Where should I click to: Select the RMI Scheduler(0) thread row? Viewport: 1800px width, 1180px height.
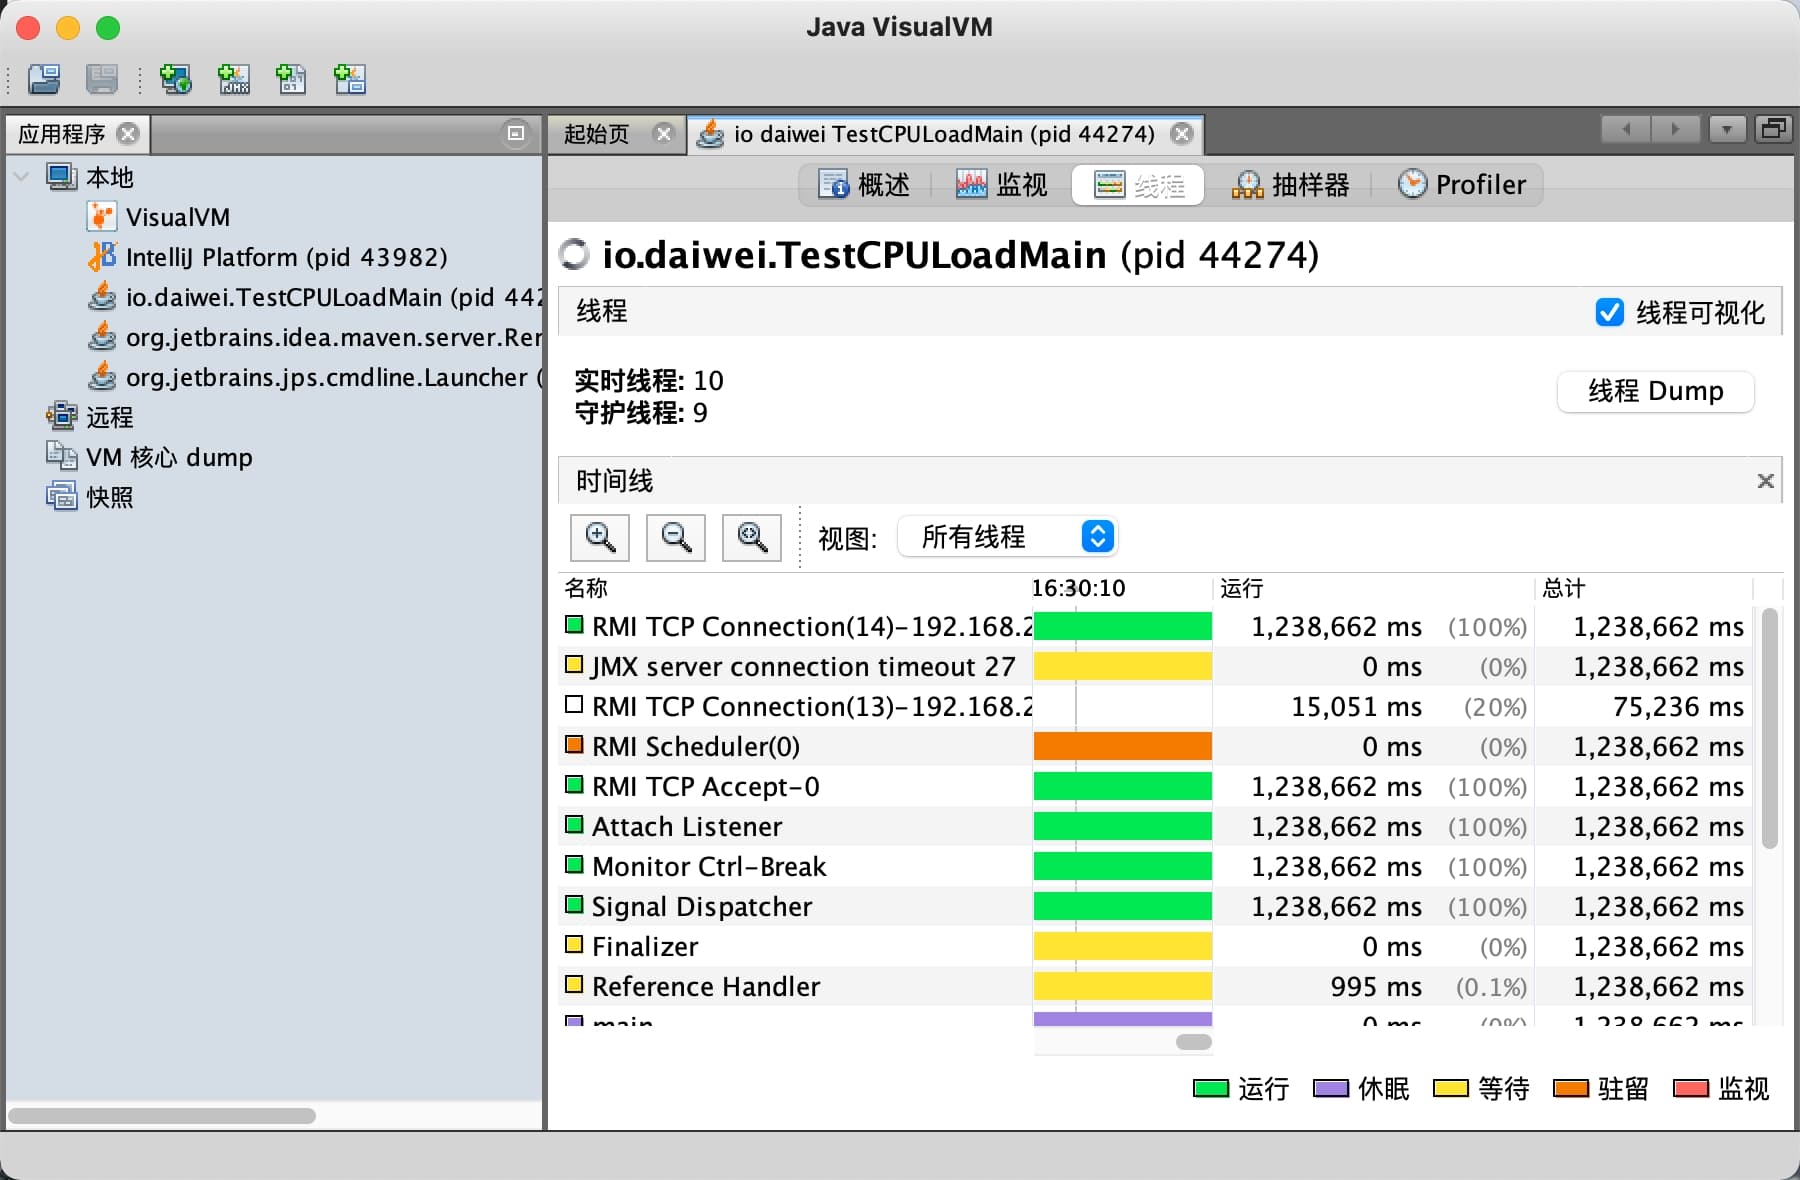pos(1155,747)
